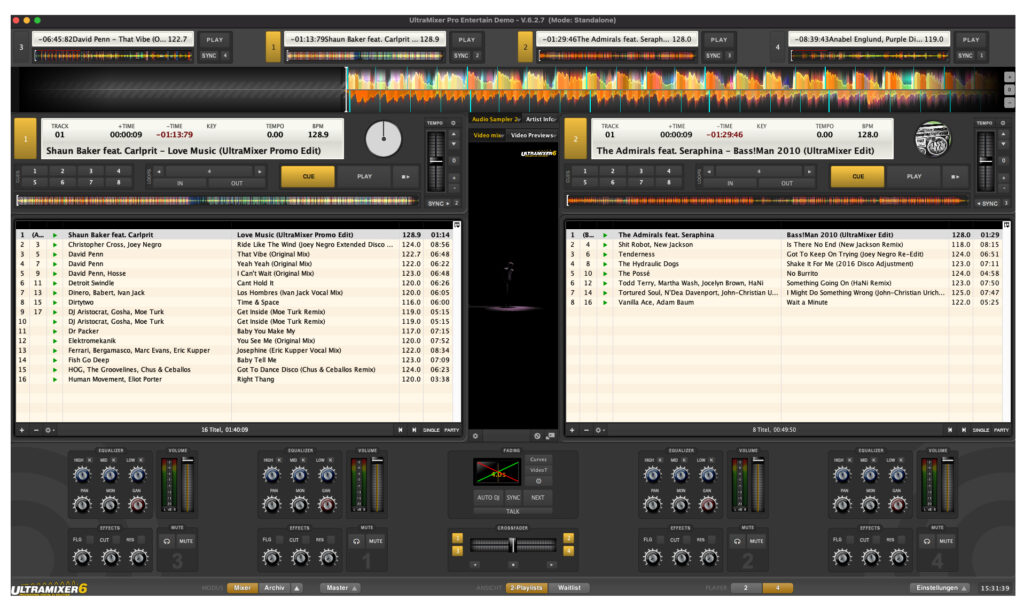Toggle the FLG effect on deck 3
The height and width of the screenshot is (614, 1024).
pos(77,540)
